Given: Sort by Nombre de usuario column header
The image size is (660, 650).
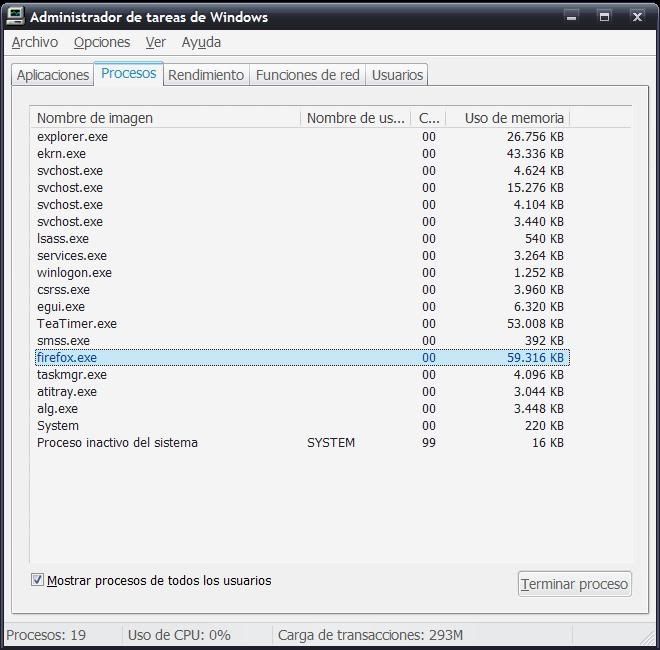Looking at the screenshot, I should [x=356, y=118].
